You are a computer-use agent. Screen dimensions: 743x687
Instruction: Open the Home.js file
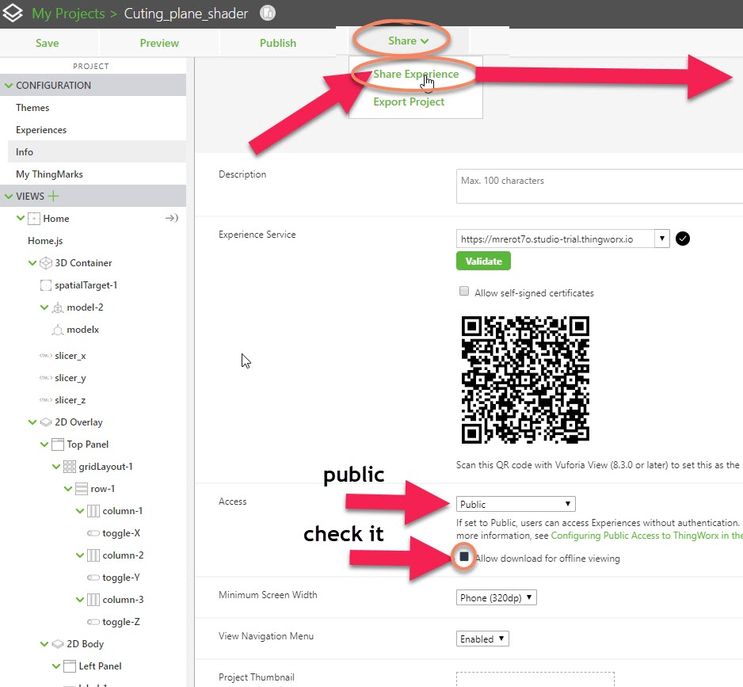click(45, 241)
